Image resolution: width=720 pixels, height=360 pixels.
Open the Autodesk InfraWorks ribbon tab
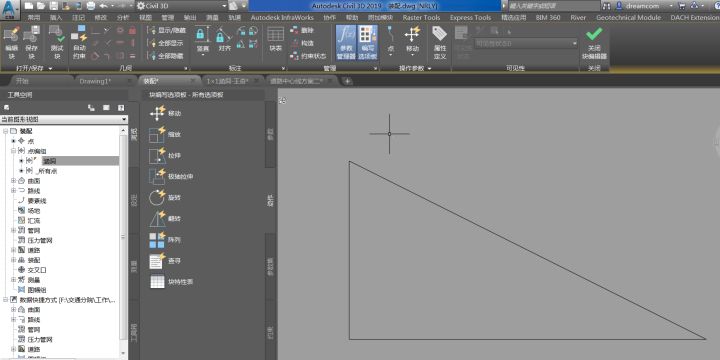click(282, 17)
